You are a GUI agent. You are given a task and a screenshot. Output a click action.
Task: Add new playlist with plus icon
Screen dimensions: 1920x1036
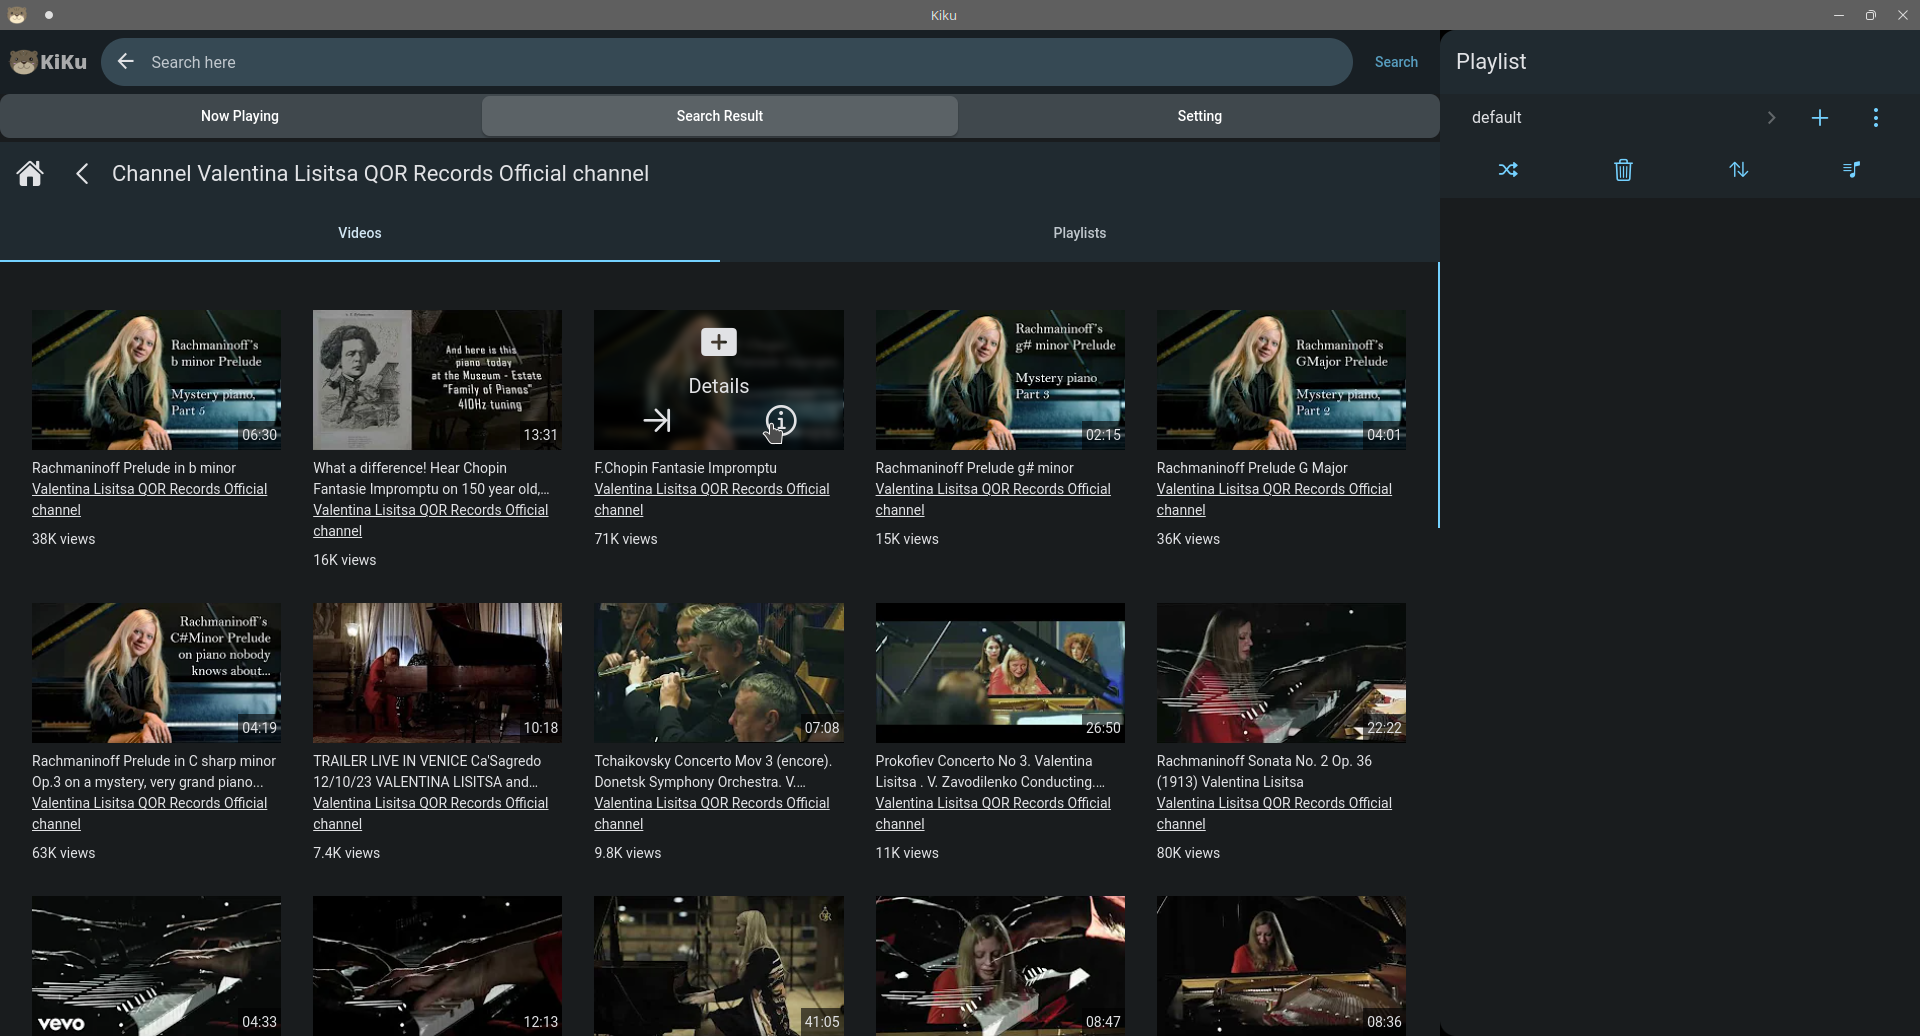coord(1820,118)
